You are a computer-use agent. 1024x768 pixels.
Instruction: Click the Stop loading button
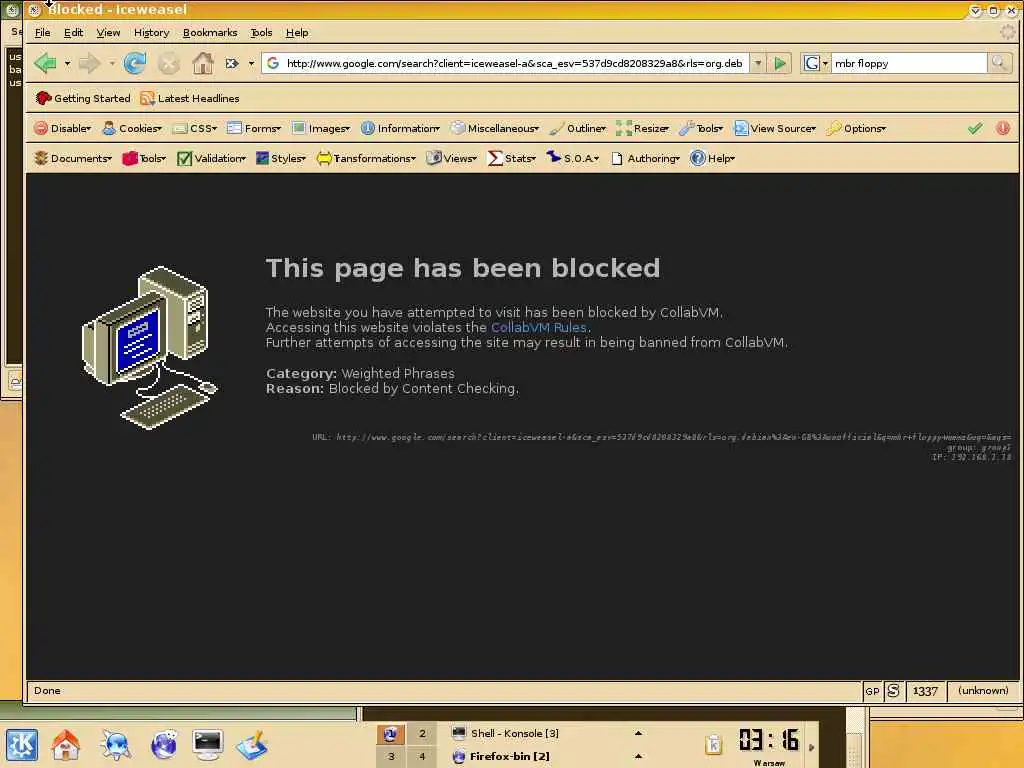click(x=168, y=63)
